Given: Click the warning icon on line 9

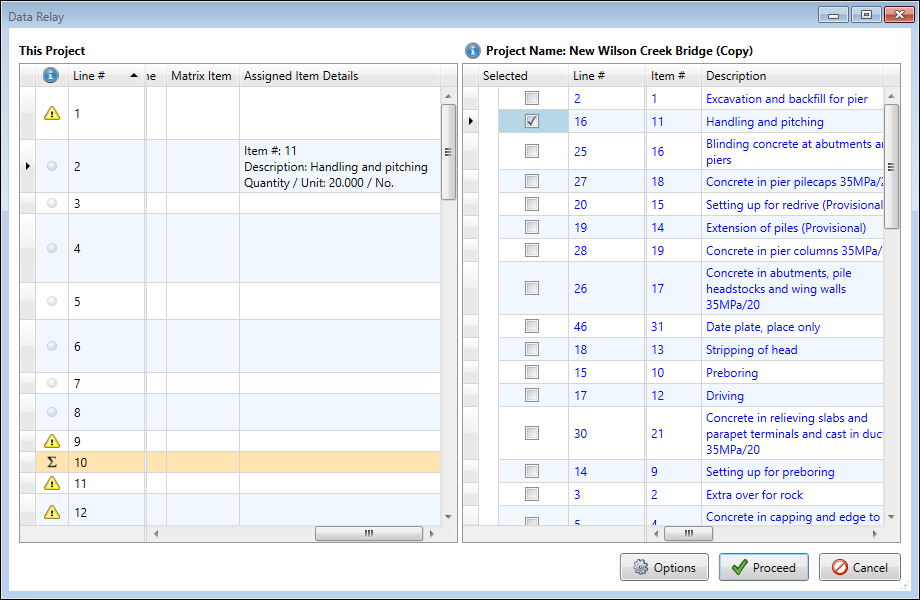Looking at the screenshot, I should point(52,441).
